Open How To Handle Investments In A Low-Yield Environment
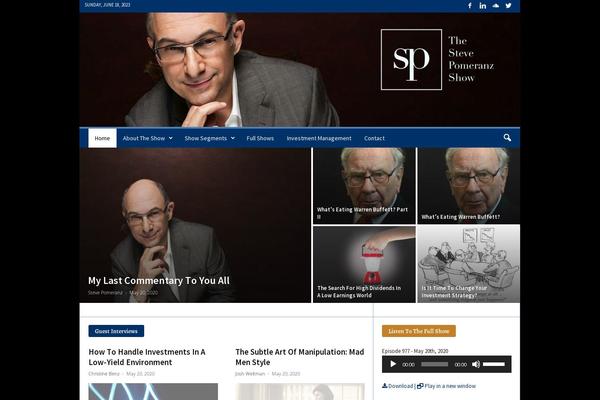 [147, 357]
